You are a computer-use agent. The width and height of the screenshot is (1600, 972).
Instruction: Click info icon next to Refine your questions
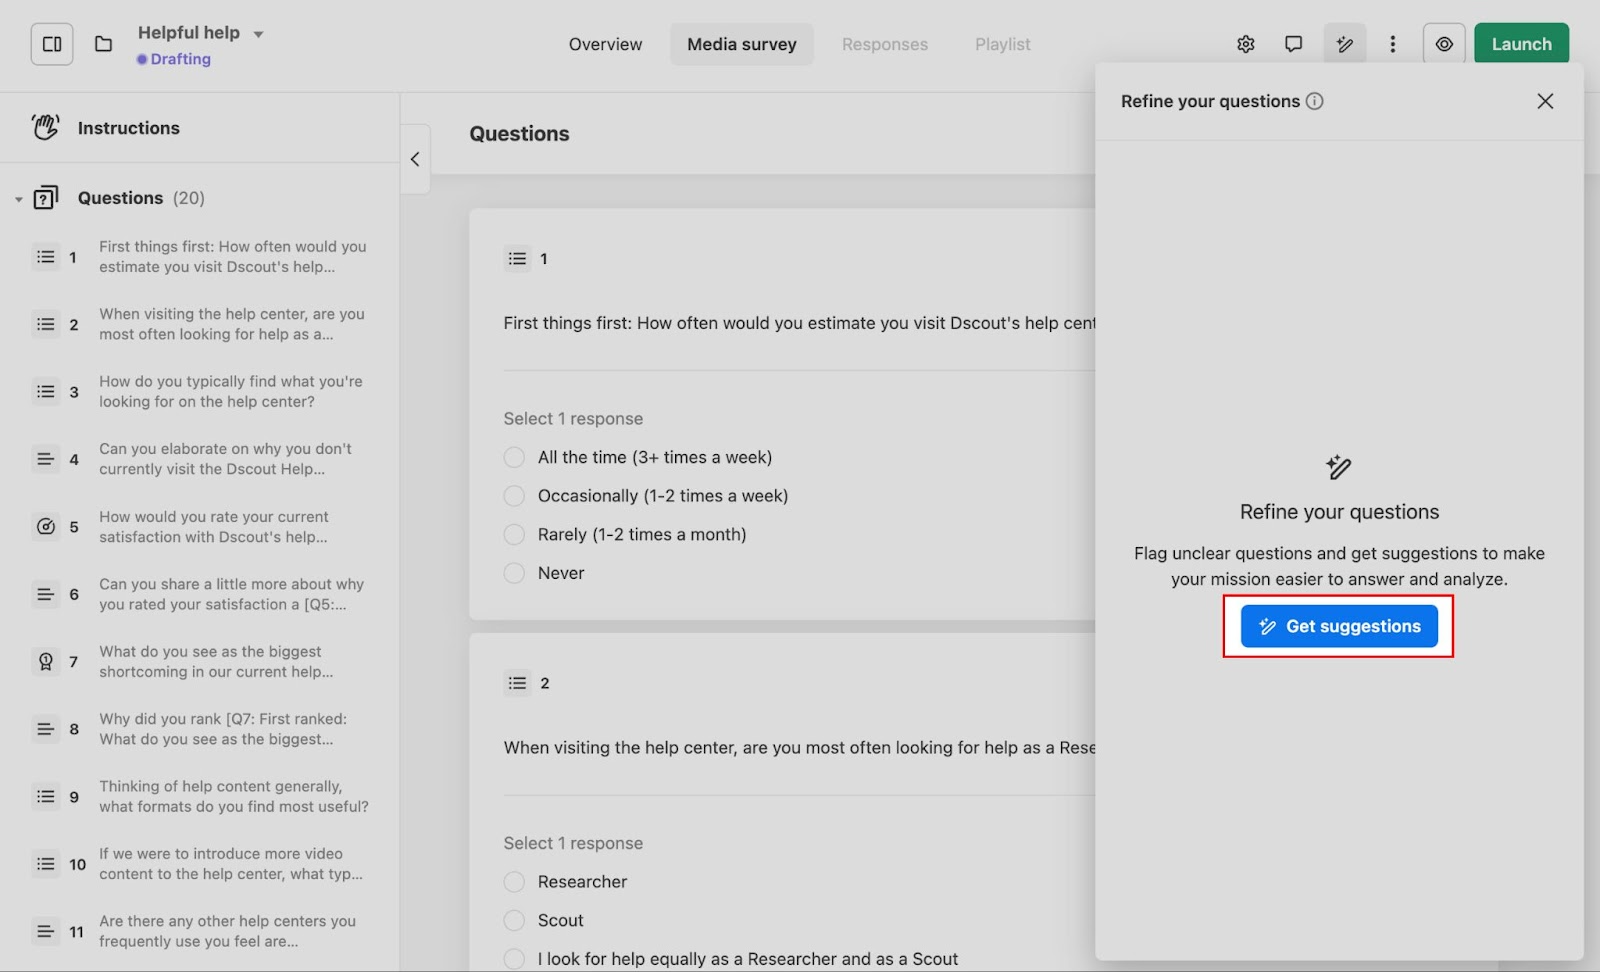[1315, 101]
